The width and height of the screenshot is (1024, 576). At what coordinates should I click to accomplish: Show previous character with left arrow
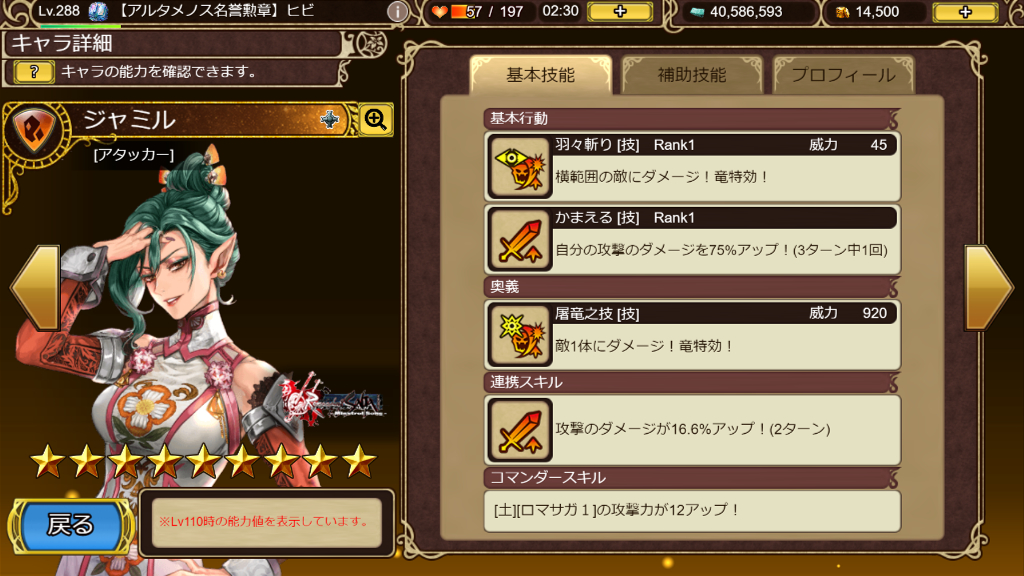pyautogui.click(x=36, y=287)
